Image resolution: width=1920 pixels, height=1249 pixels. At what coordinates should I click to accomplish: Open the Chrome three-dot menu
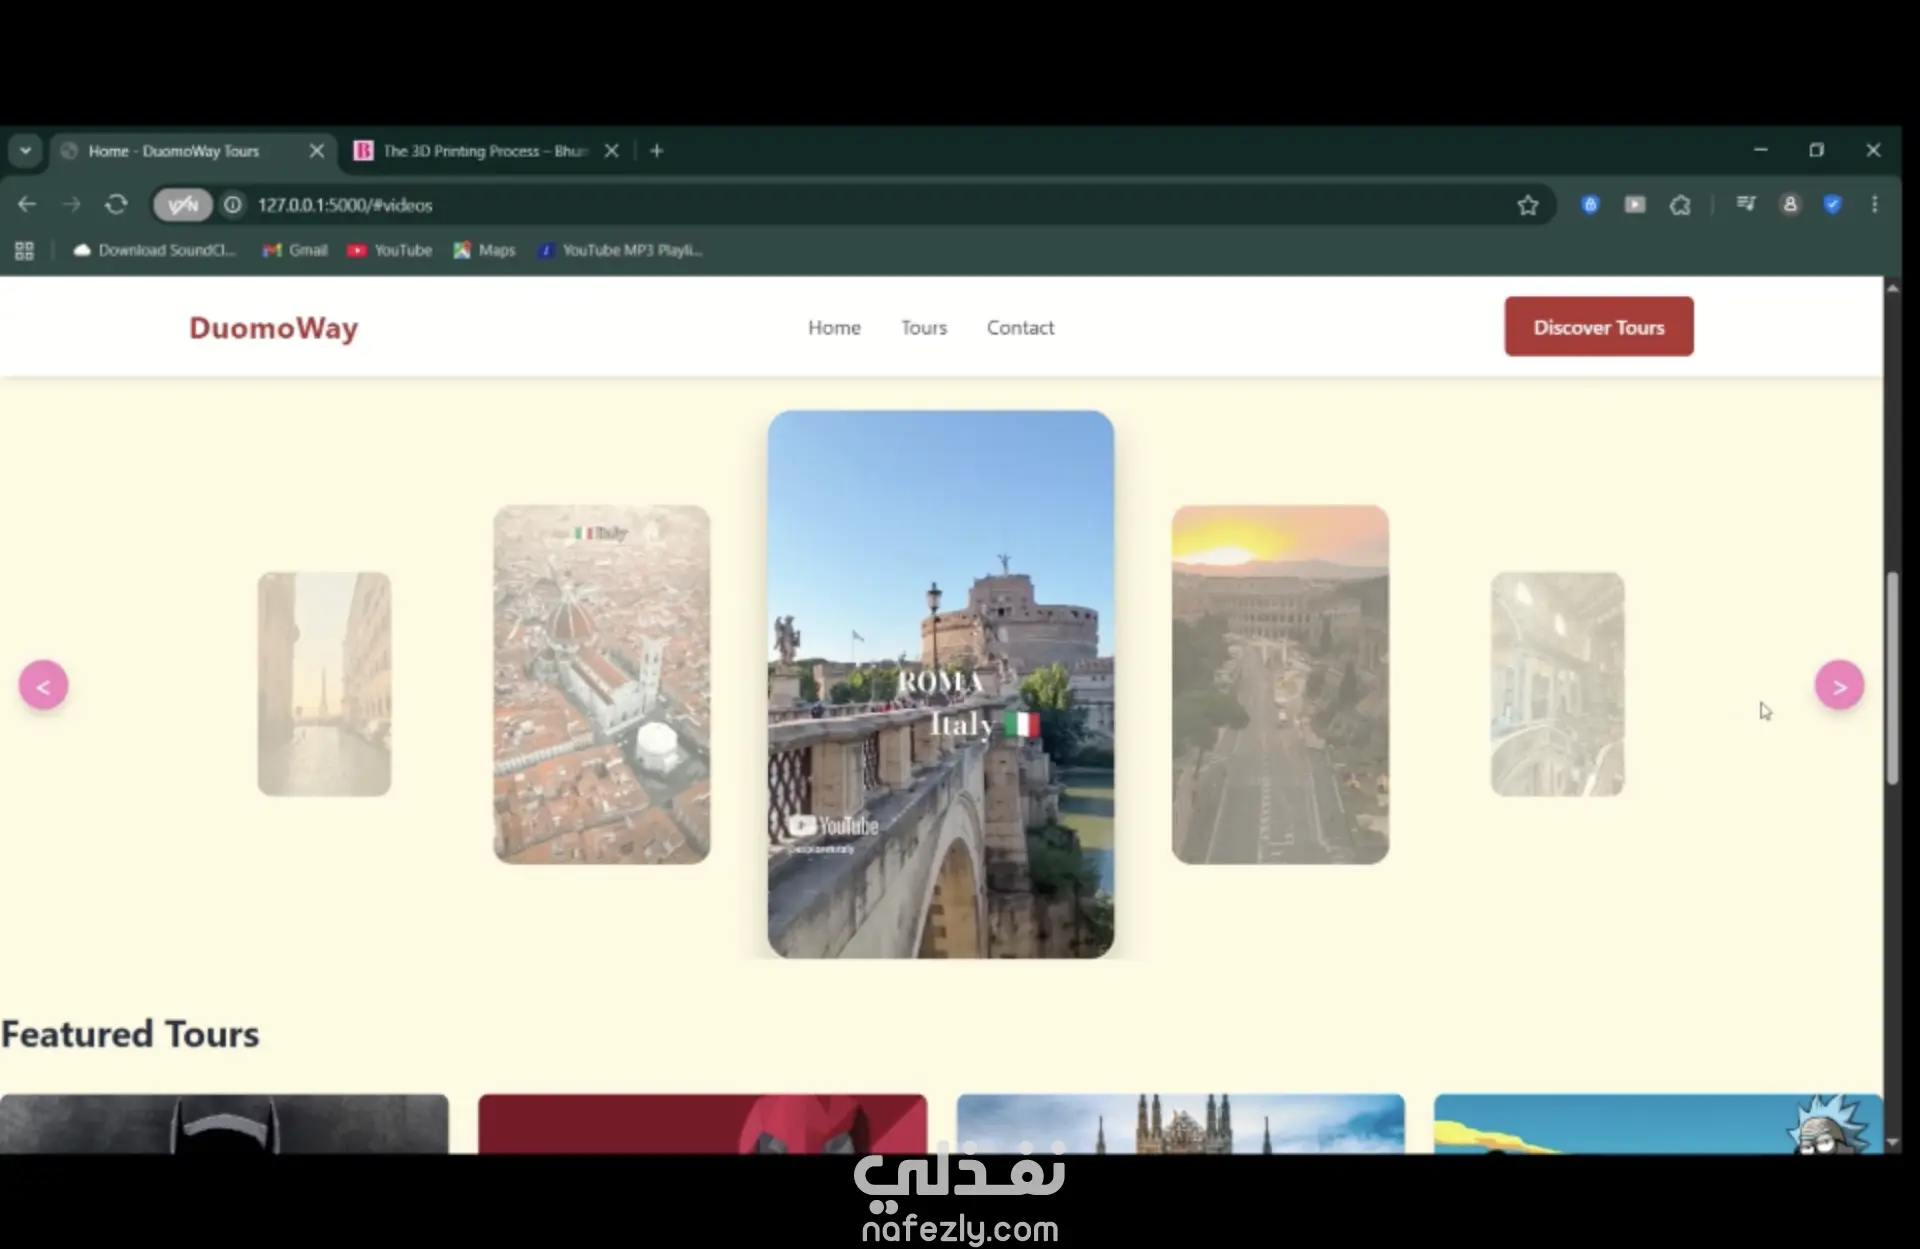(1874, 205)
